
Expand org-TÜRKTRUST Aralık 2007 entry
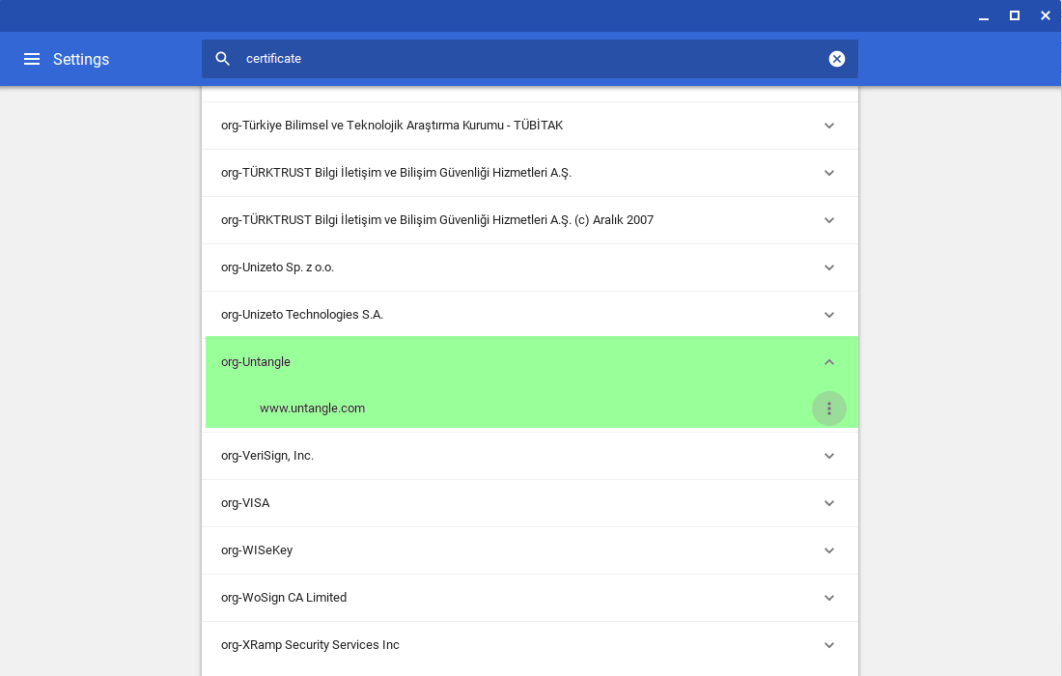tap(828, 220)
